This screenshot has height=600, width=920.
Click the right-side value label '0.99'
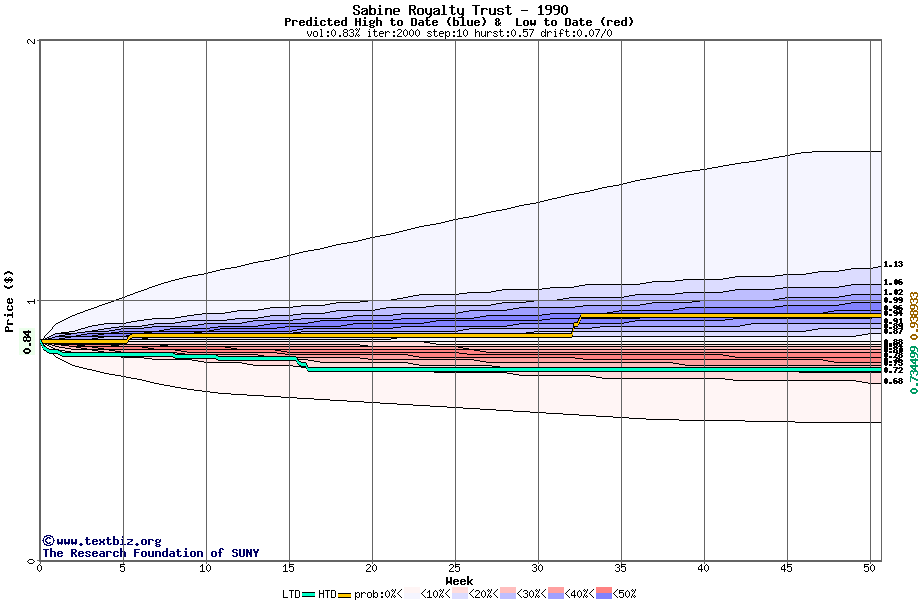coord(893,300)
